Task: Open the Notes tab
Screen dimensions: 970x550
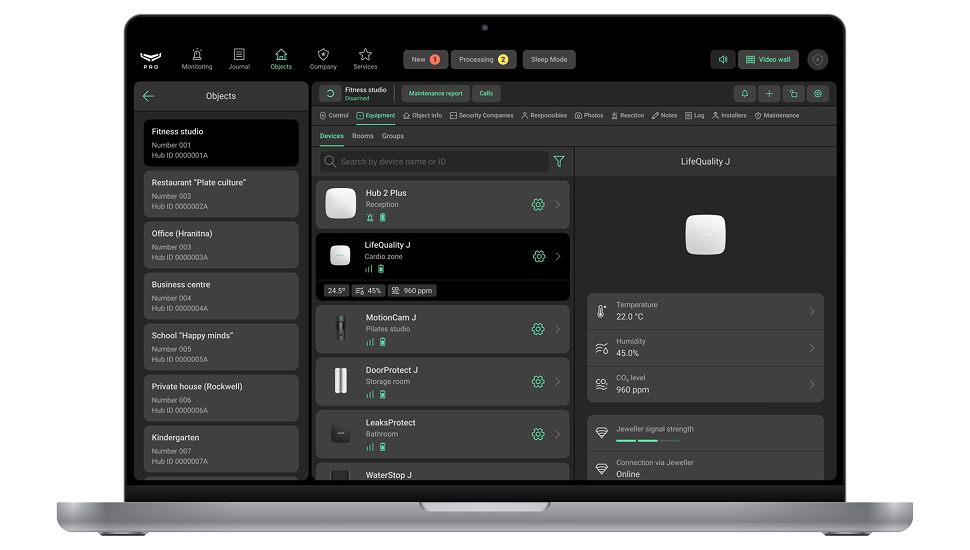Action: [x=664, y=116]
